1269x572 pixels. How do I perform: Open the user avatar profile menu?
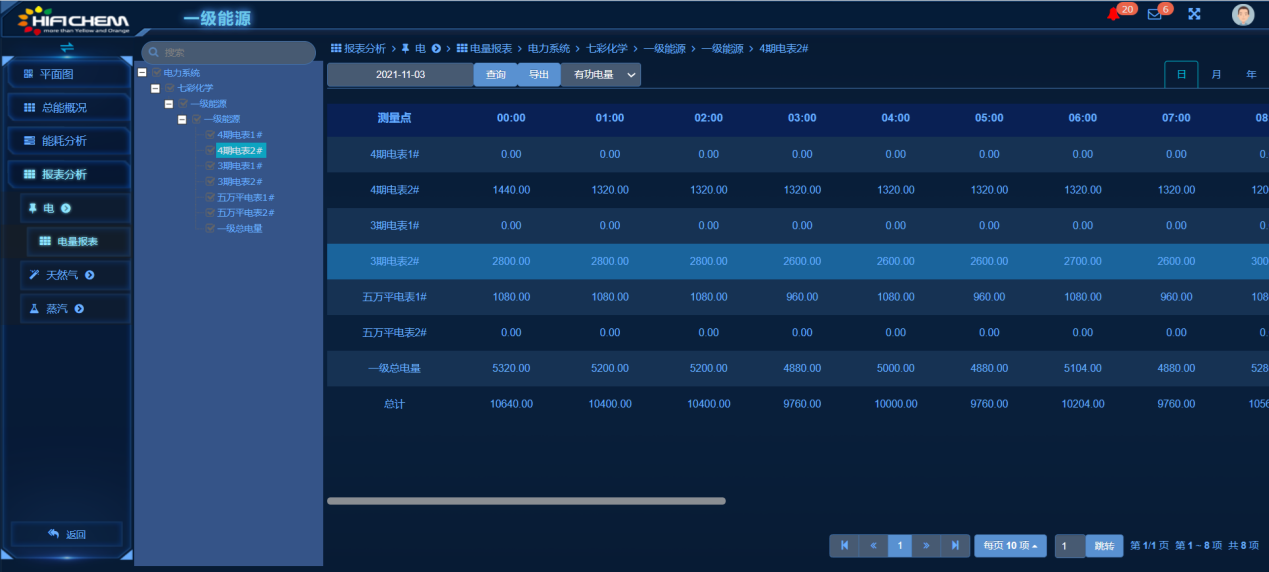(x=1243, y=15)
